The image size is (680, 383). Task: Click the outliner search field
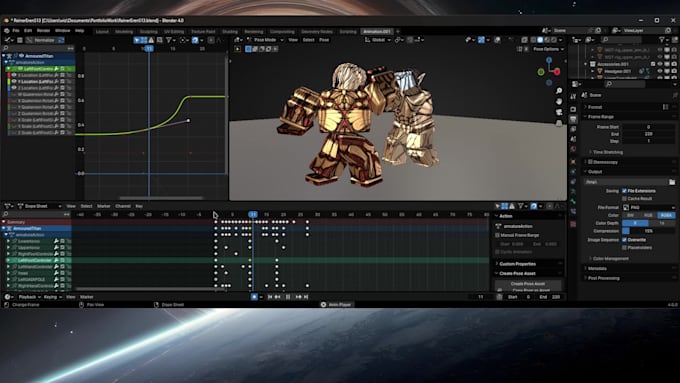pos(621,40)
